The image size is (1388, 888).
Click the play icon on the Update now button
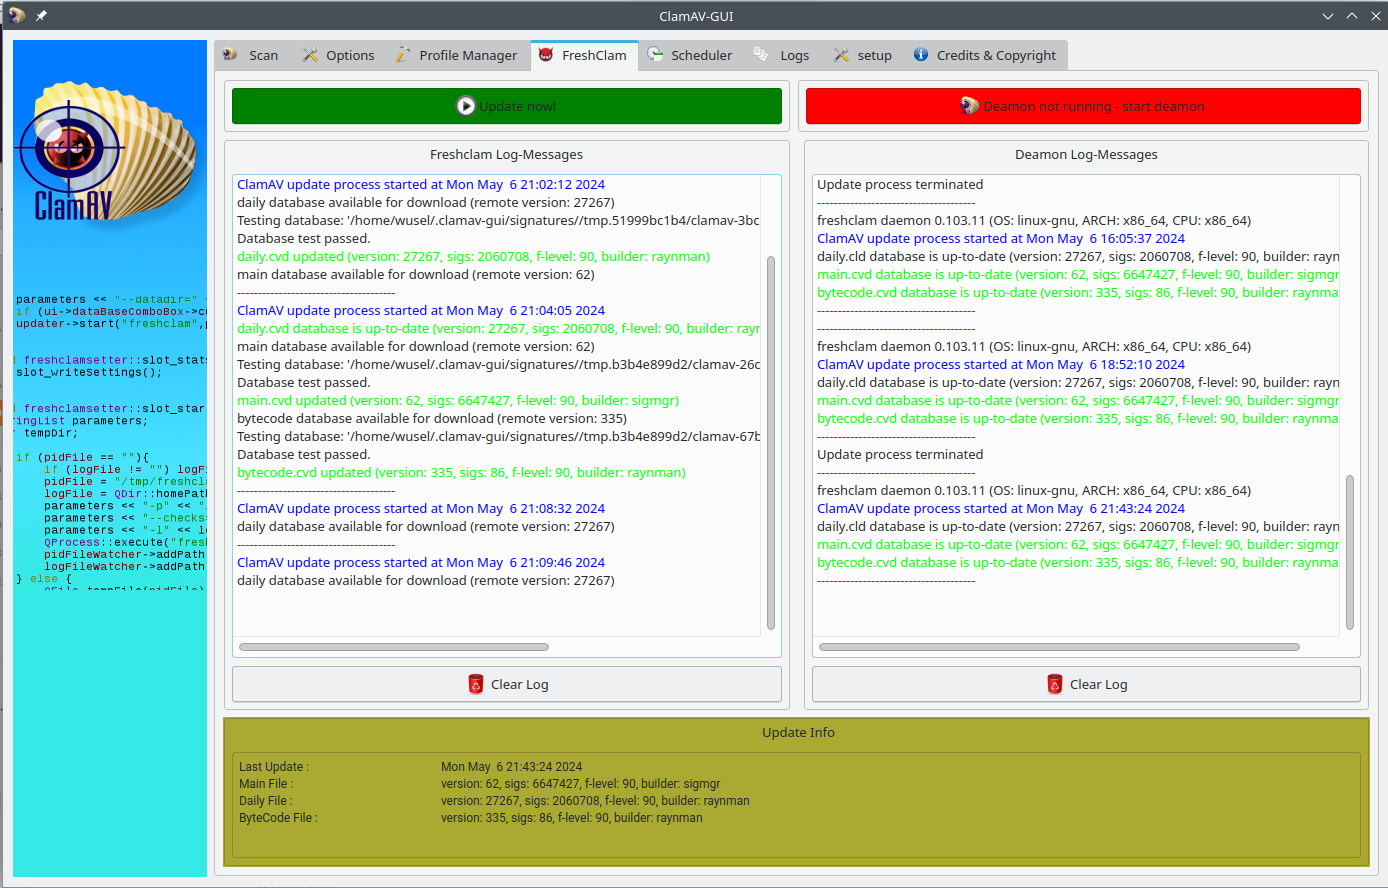(467, 105)
